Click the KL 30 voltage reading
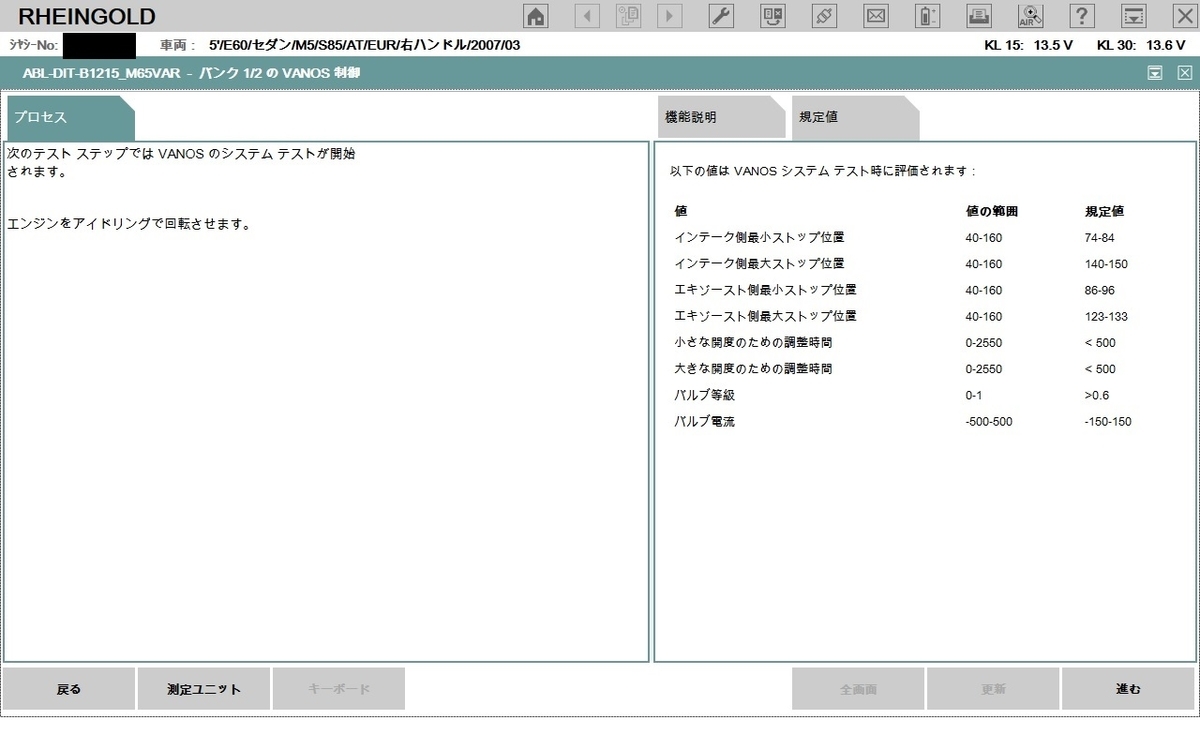 pos(1141,45)
